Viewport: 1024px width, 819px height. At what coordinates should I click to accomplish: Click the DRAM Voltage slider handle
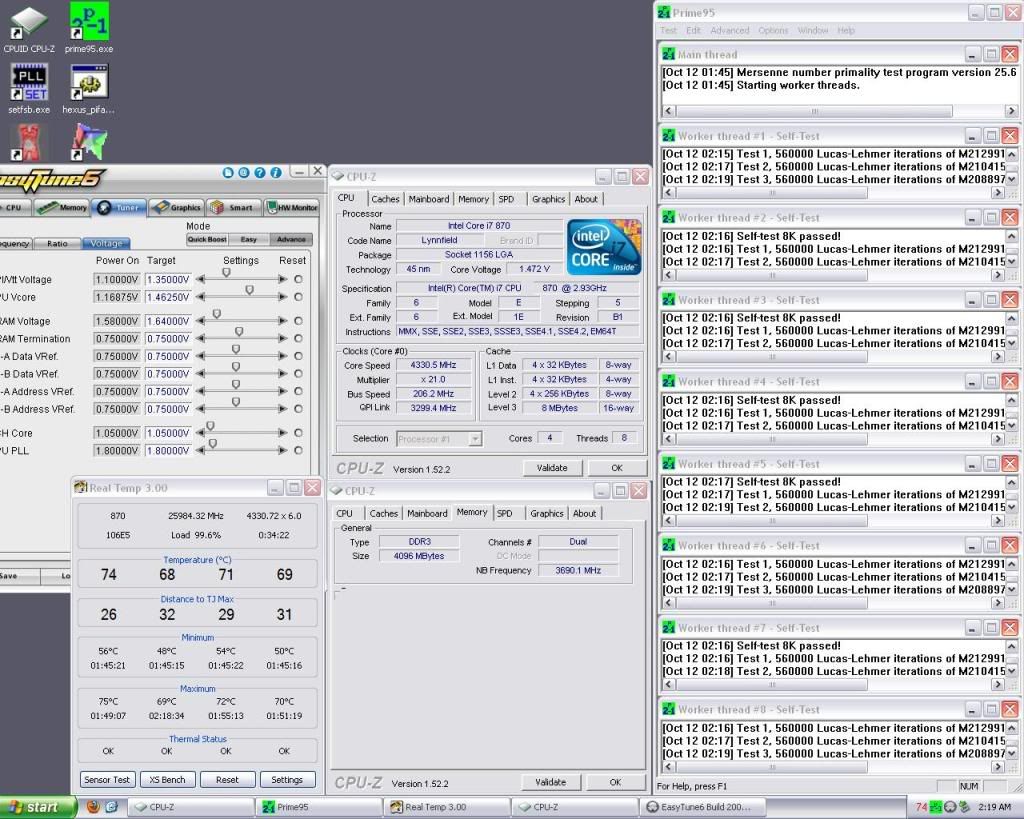(217, 313)
